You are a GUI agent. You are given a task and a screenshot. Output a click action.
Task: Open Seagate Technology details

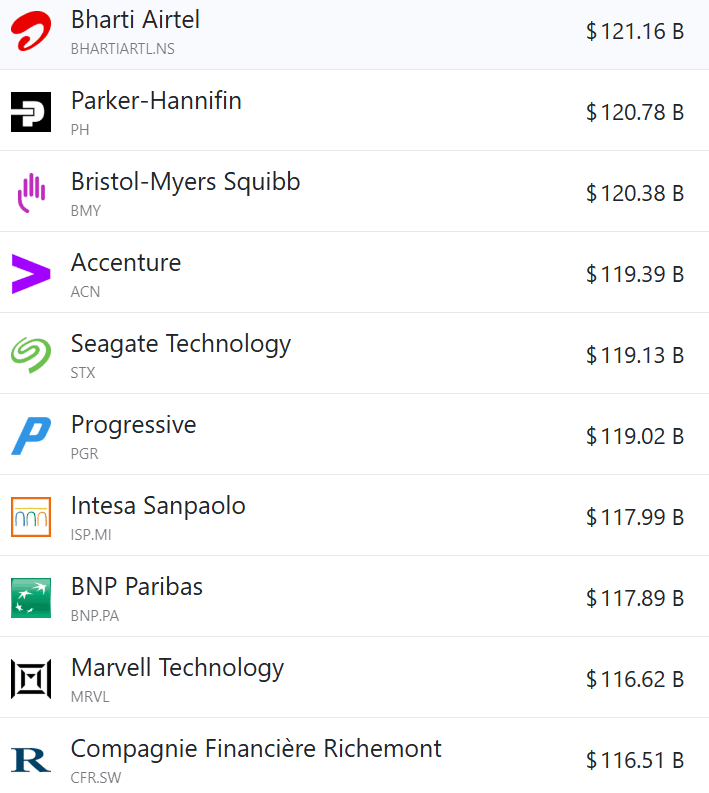pyautogui.click(x=180, y=343)
